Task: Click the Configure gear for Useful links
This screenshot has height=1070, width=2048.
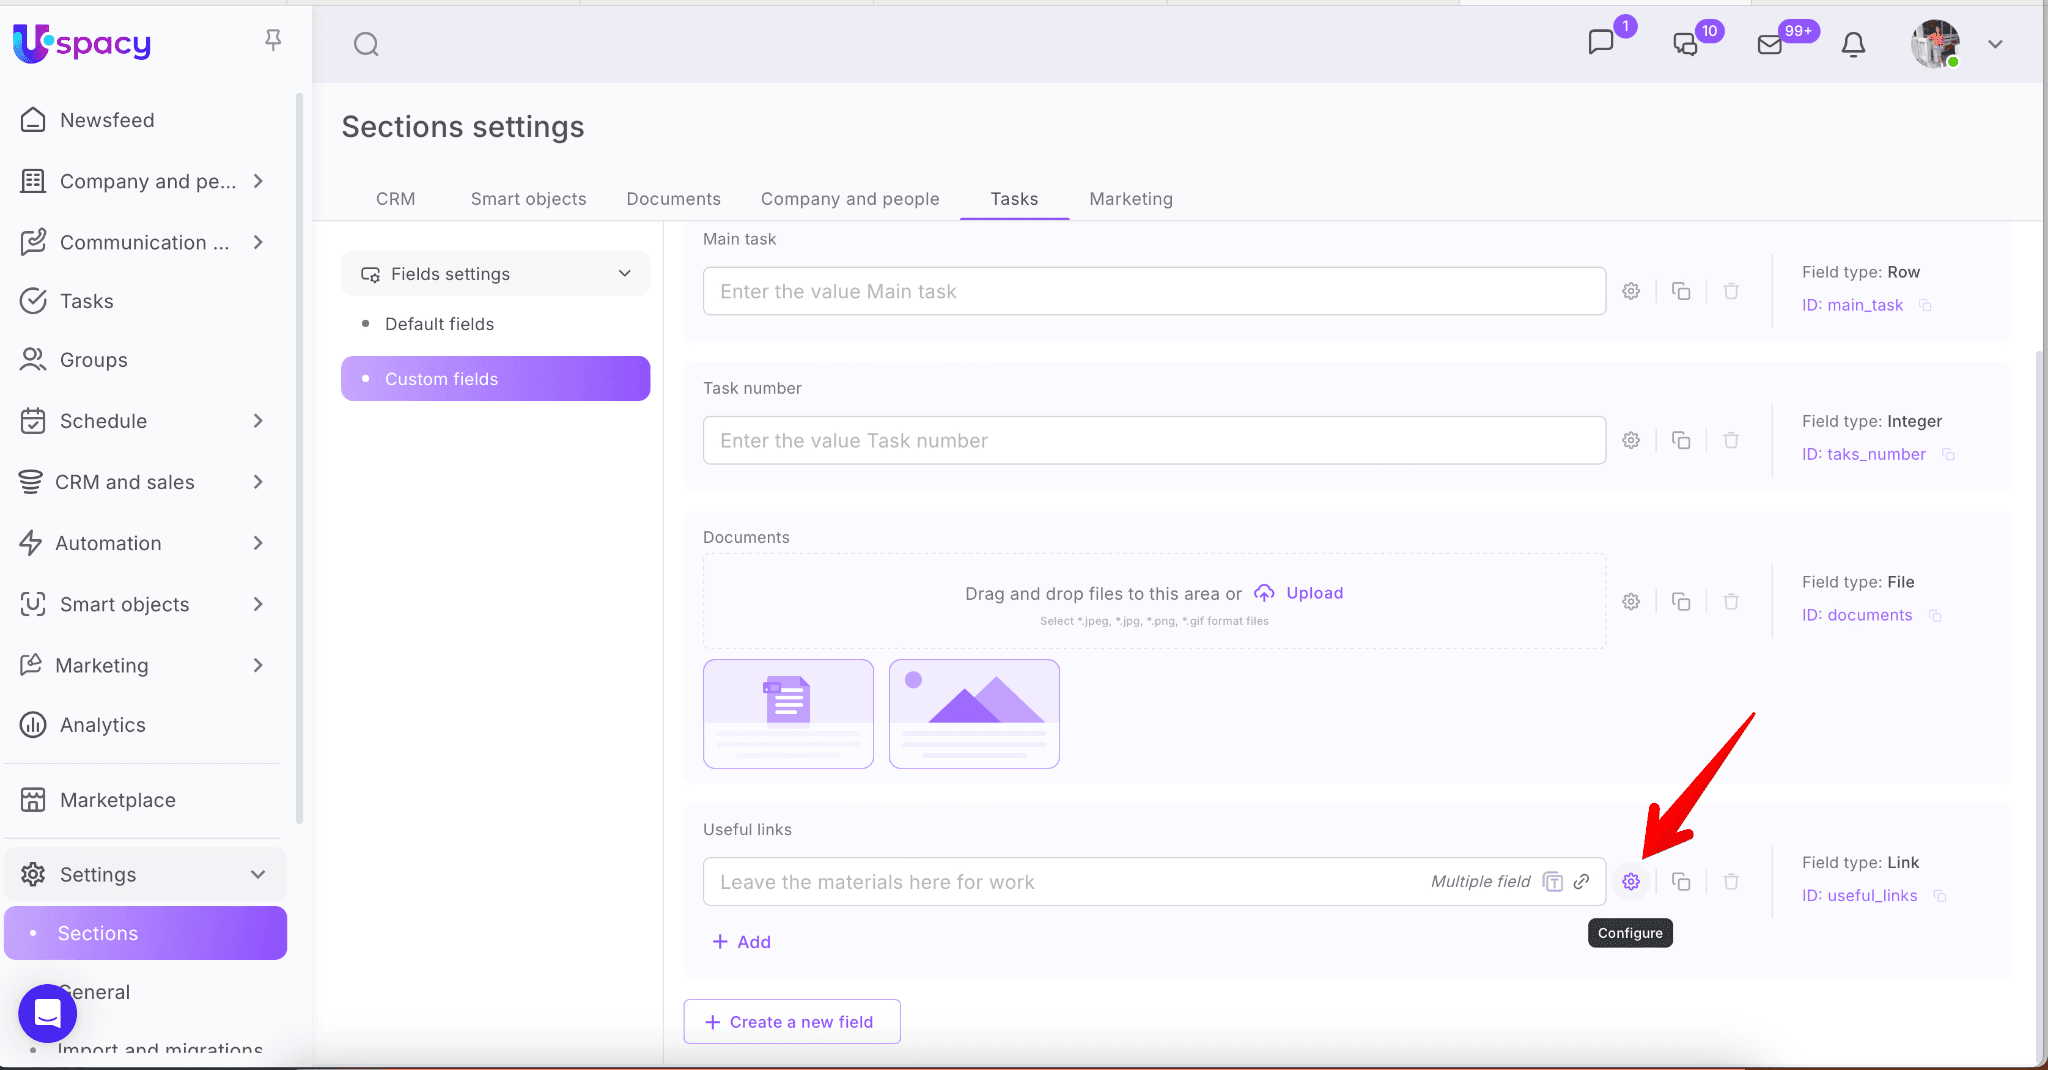Action: pos(1631,881)
